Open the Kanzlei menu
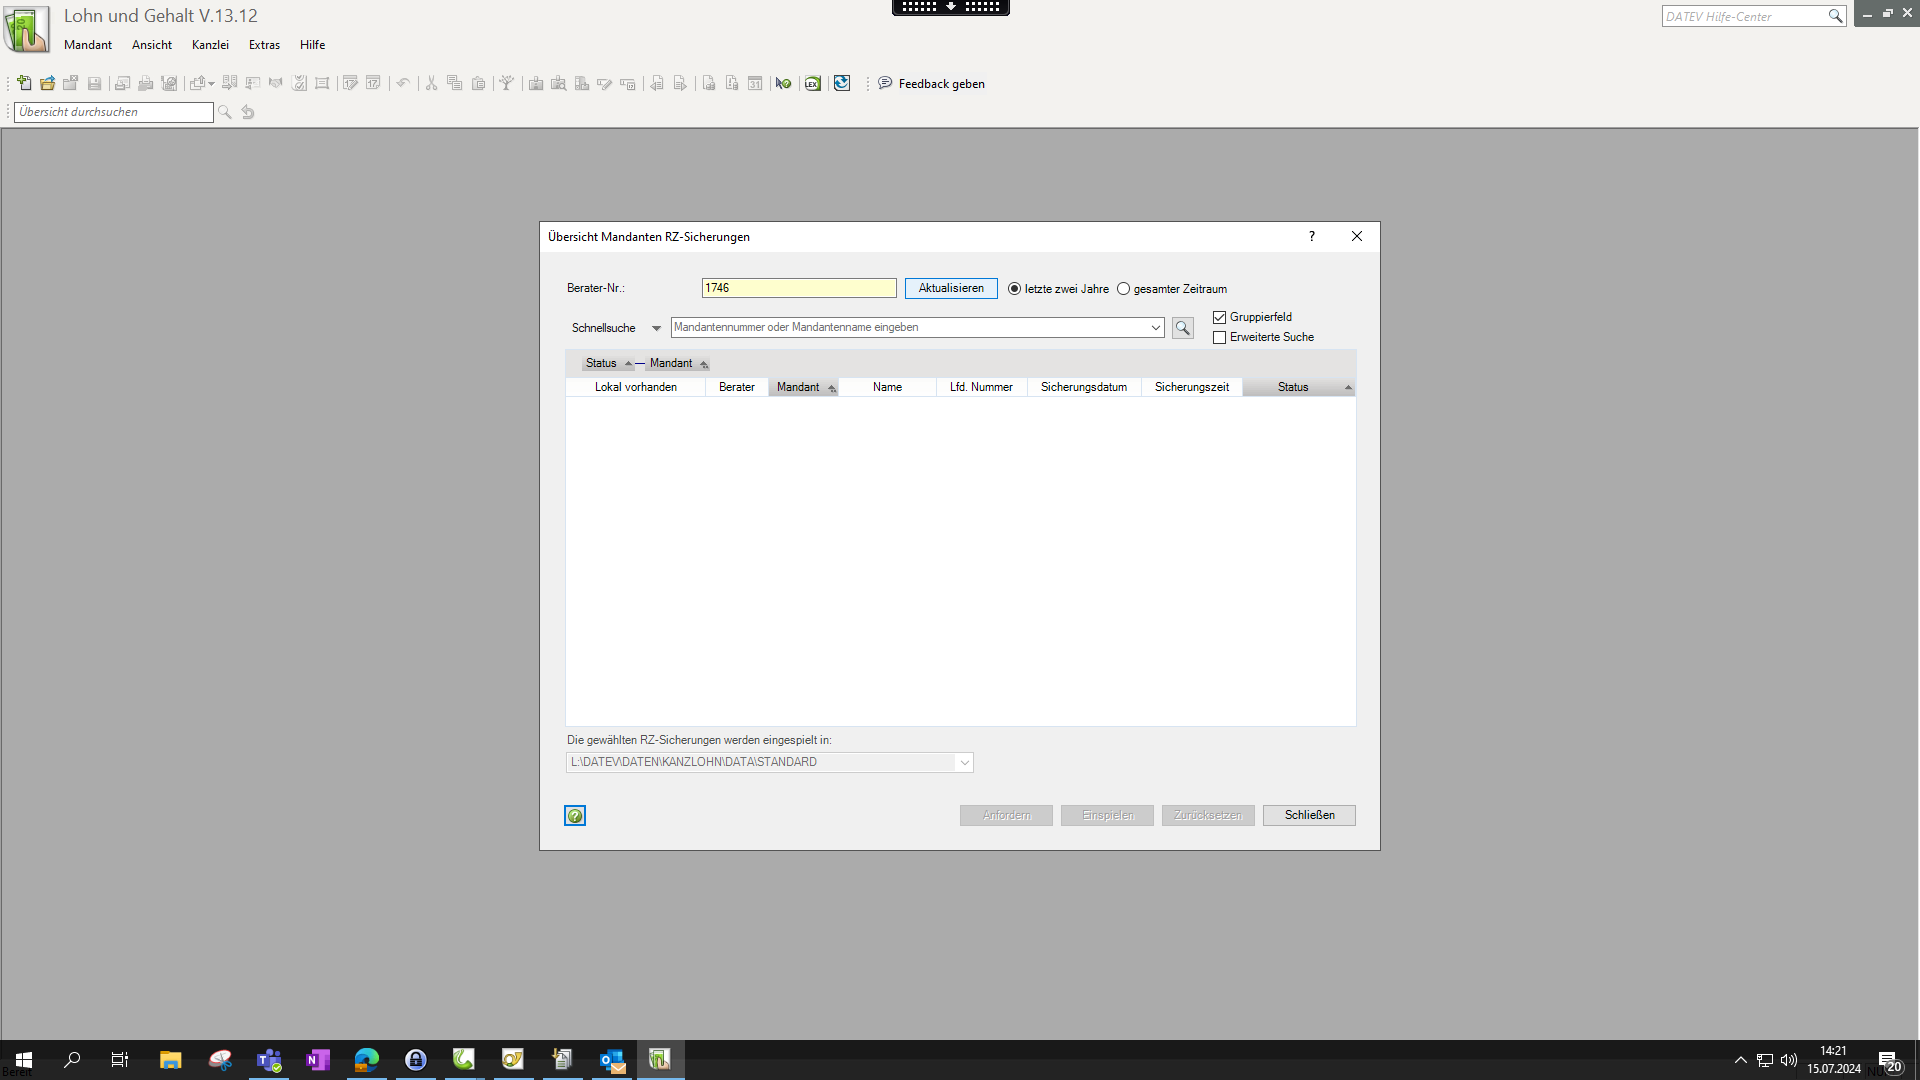Image resolution: width=1920 pixels, height=1080 pixels. click(x=210, y=45)
